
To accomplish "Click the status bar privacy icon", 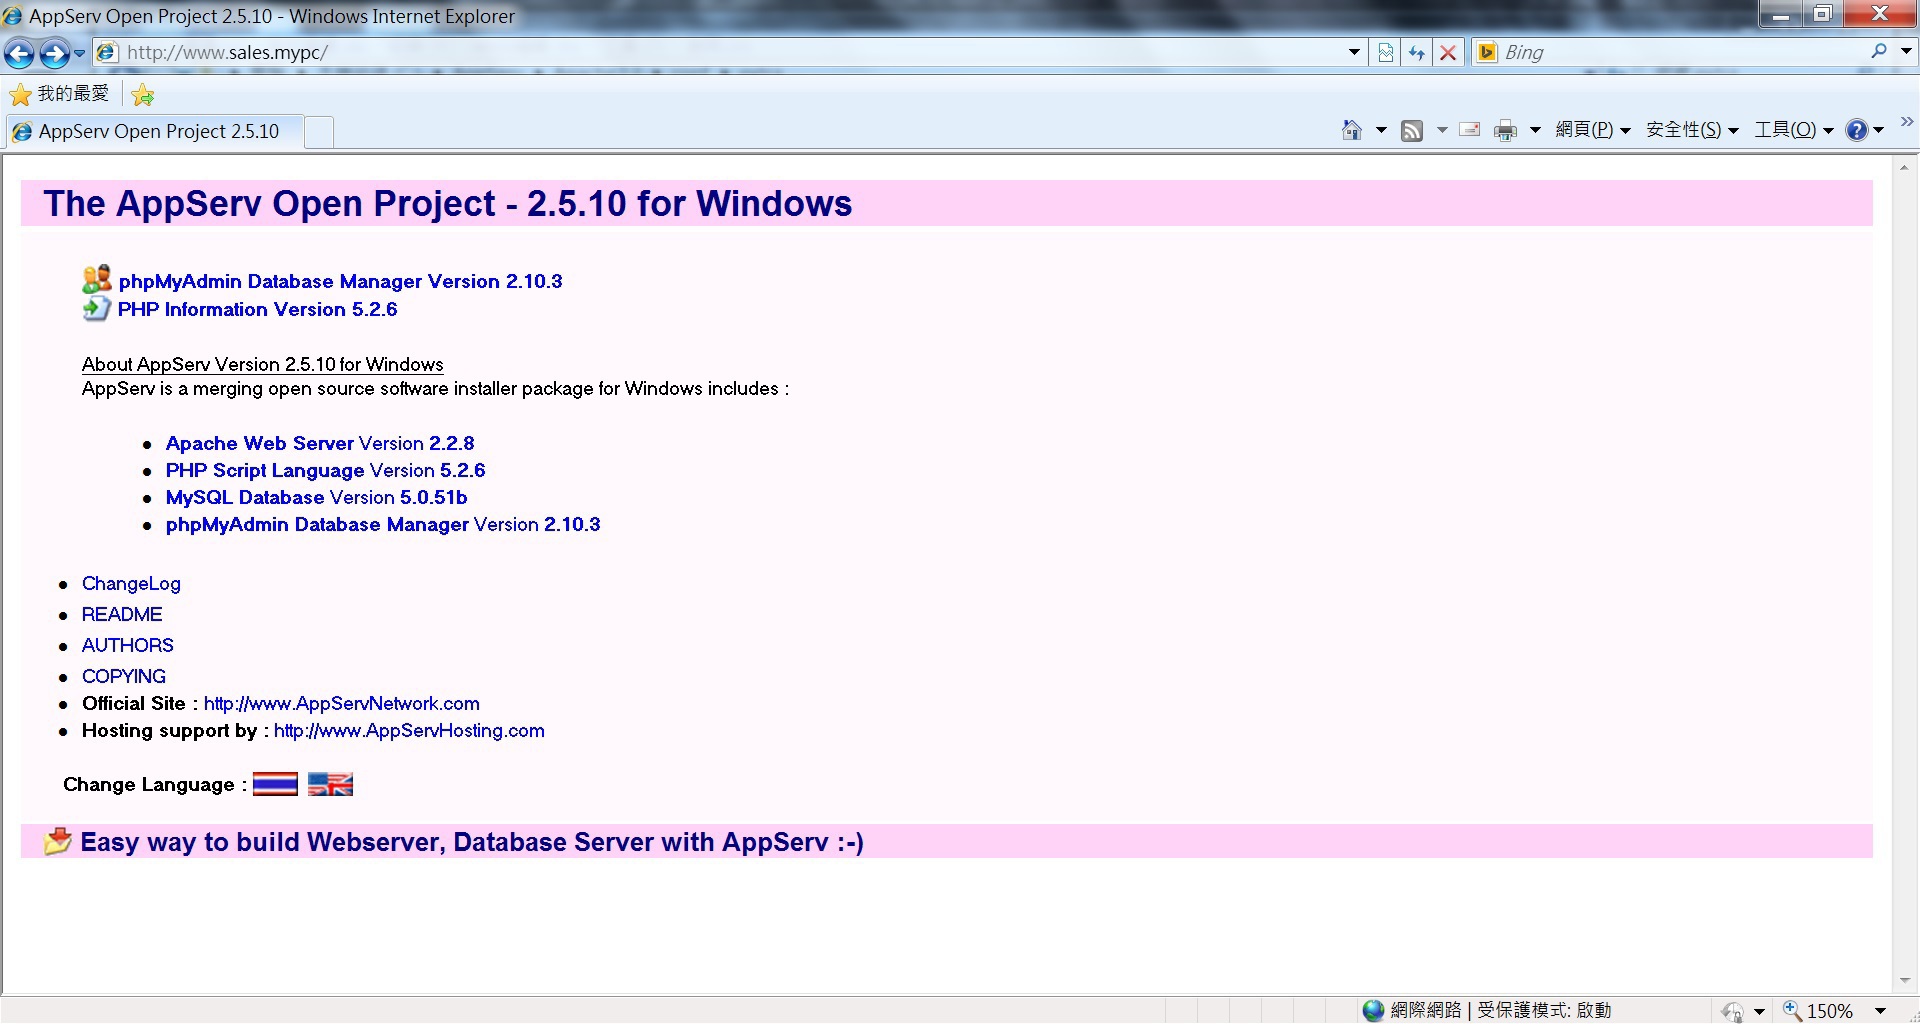I will tap(1733, 1011).
